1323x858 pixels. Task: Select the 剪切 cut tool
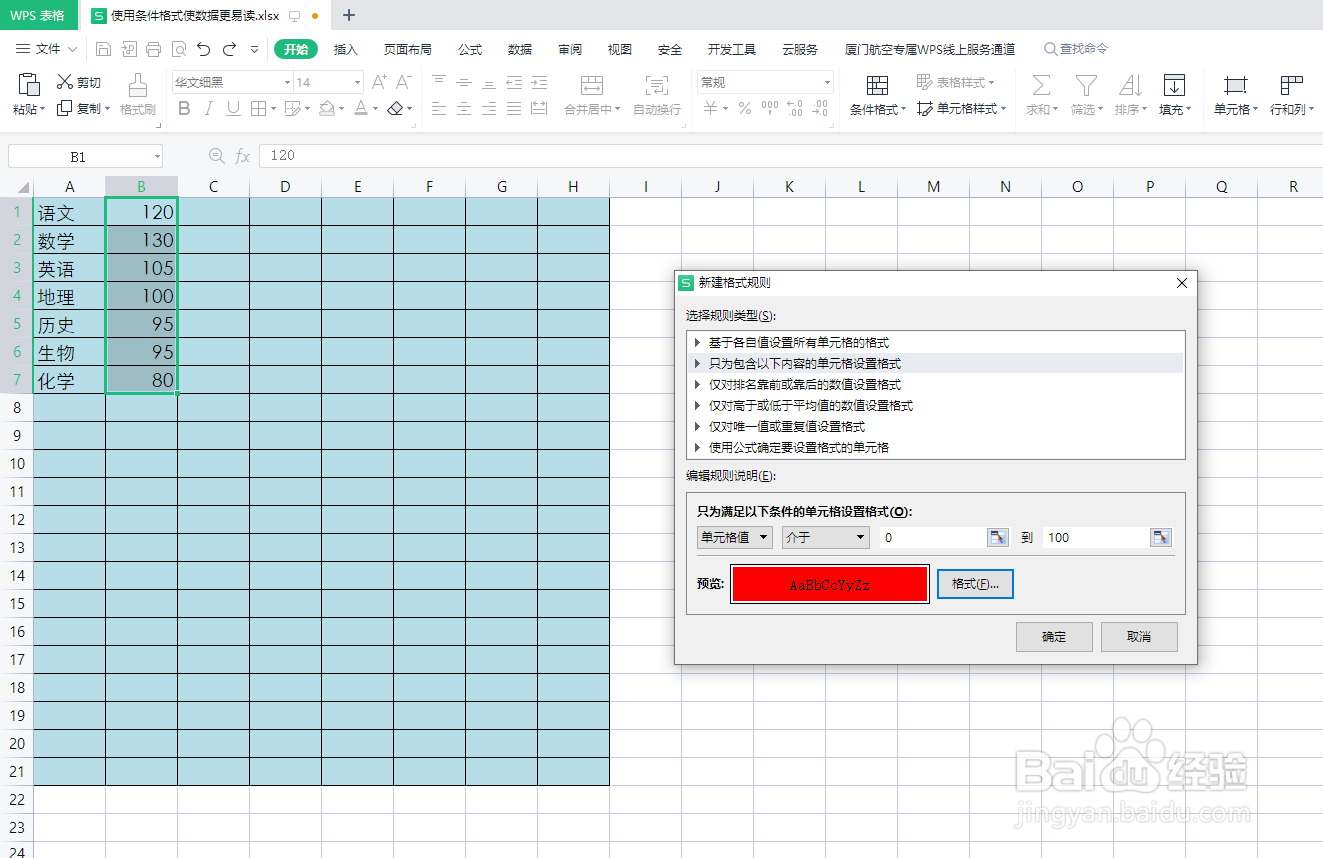coord(79,82)
